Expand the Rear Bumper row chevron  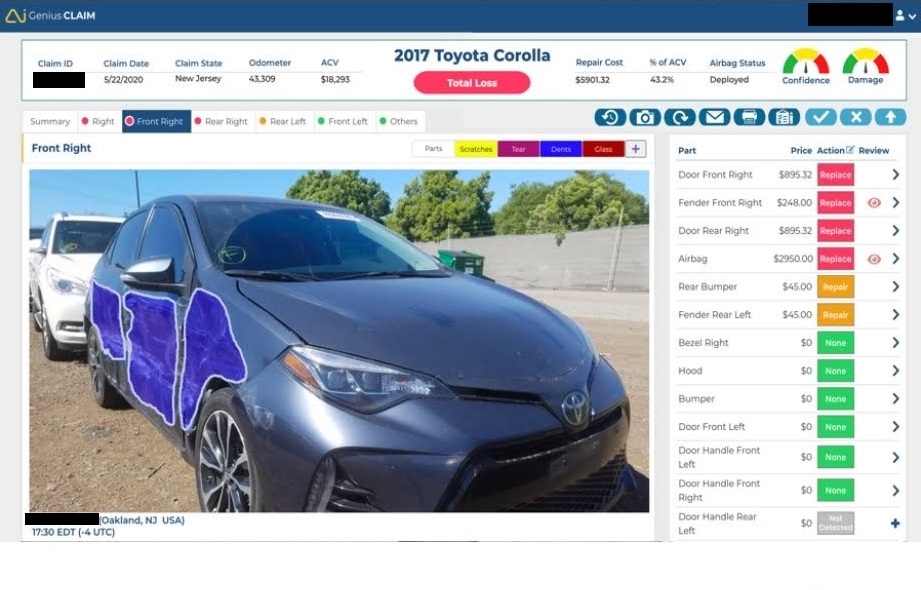895,287
